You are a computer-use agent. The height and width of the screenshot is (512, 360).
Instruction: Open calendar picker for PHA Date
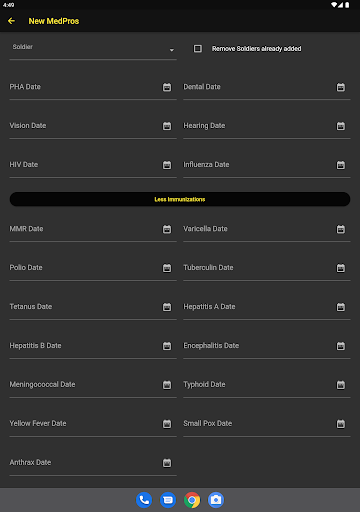click(167, 87)
